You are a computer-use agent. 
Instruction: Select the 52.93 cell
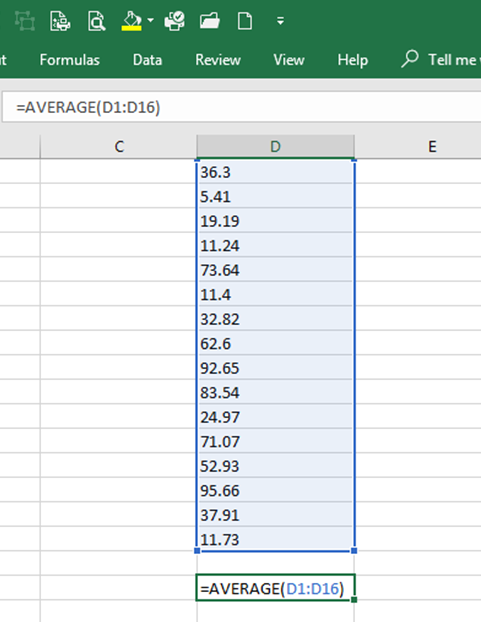tap(275, 466)
